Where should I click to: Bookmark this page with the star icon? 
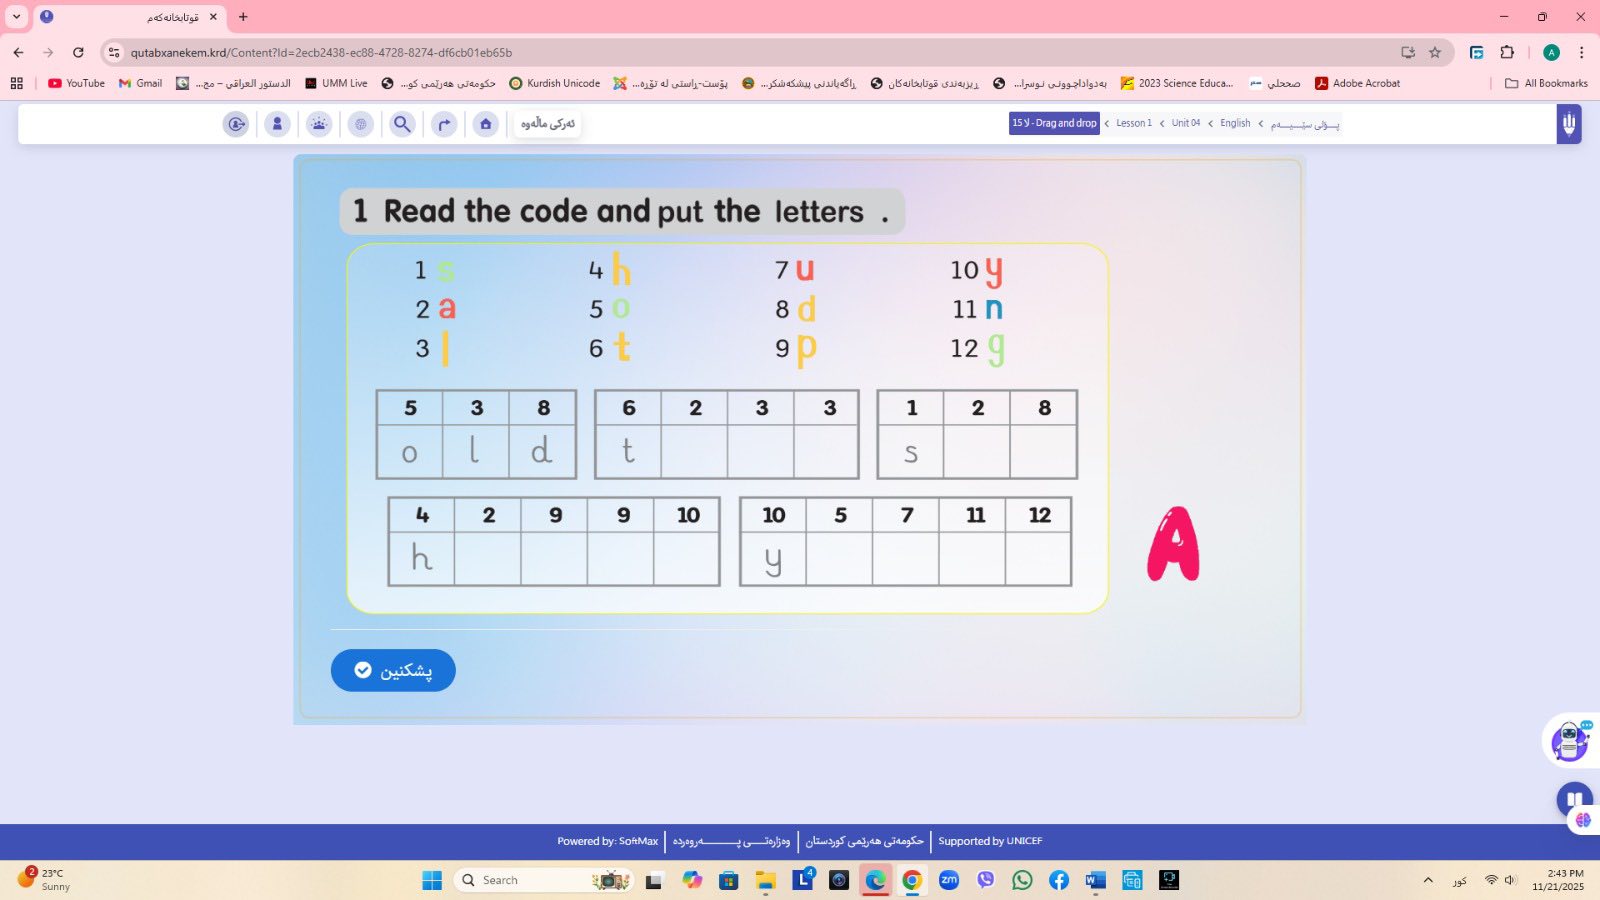pyautogui.click(x=1435, y=52)
